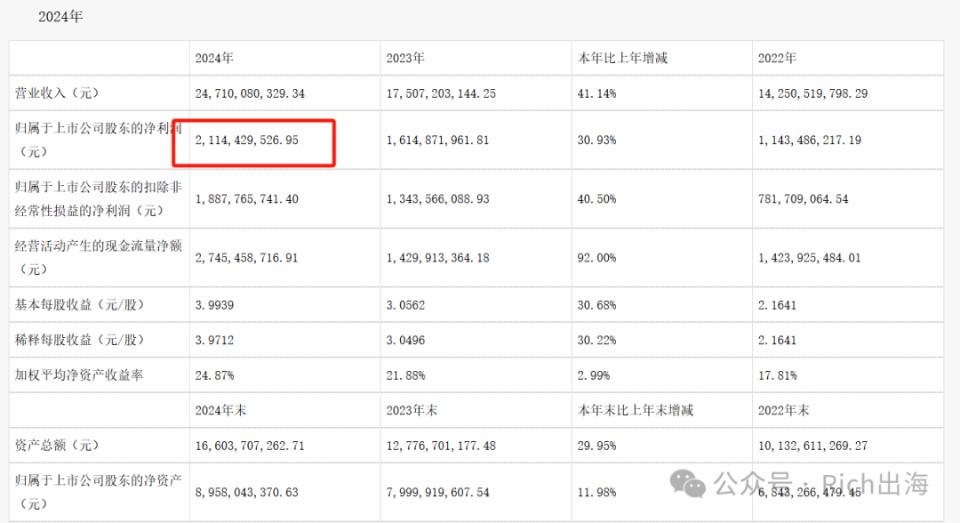Select the red-highlighted net profit value 2,114,429,526.95
960x523 pixels.
[247, 140]
